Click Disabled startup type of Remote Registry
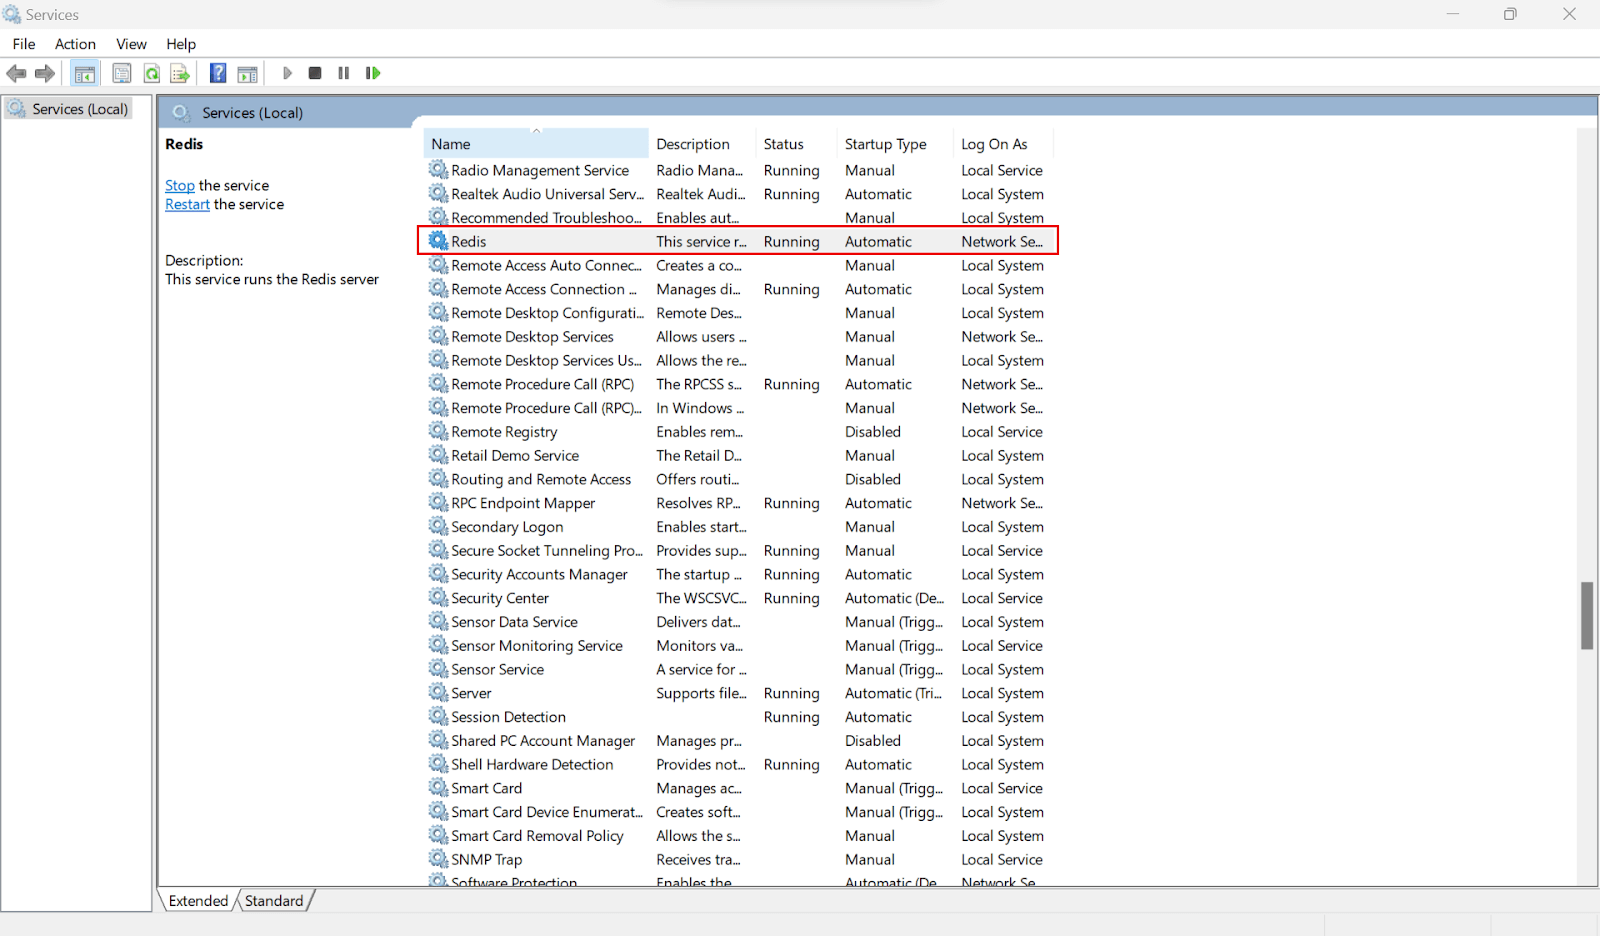This screenshot has width=1600, height=936. [873, 431]
